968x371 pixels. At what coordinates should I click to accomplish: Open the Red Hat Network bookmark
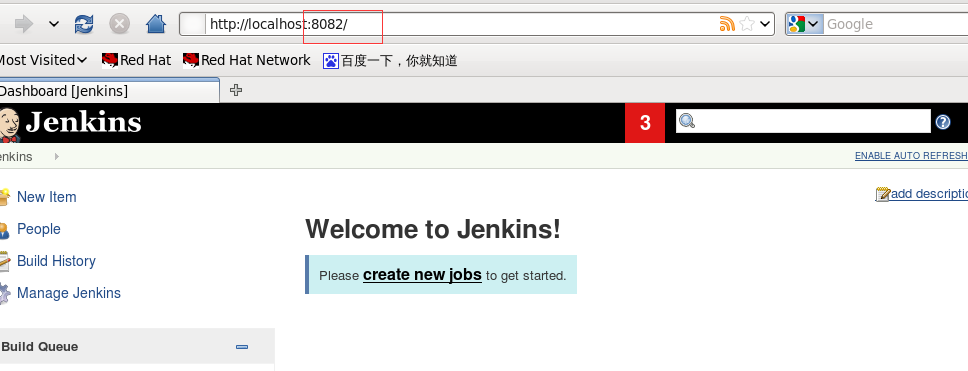click(x=247, y=60)
